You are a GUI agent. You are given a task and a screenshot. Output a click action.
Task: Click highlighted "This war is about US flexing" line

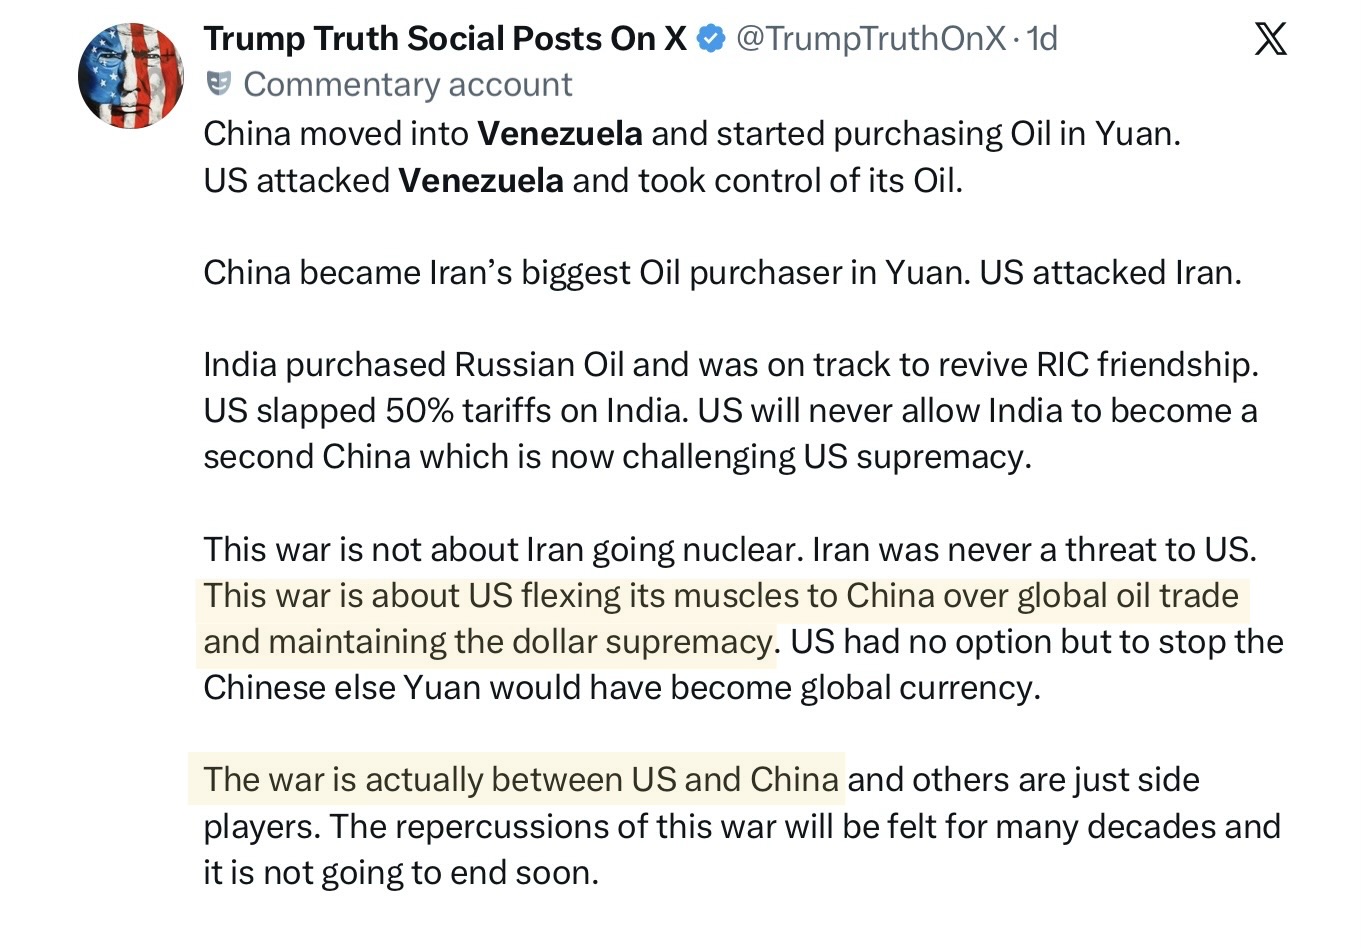click(x=720, y=596)
